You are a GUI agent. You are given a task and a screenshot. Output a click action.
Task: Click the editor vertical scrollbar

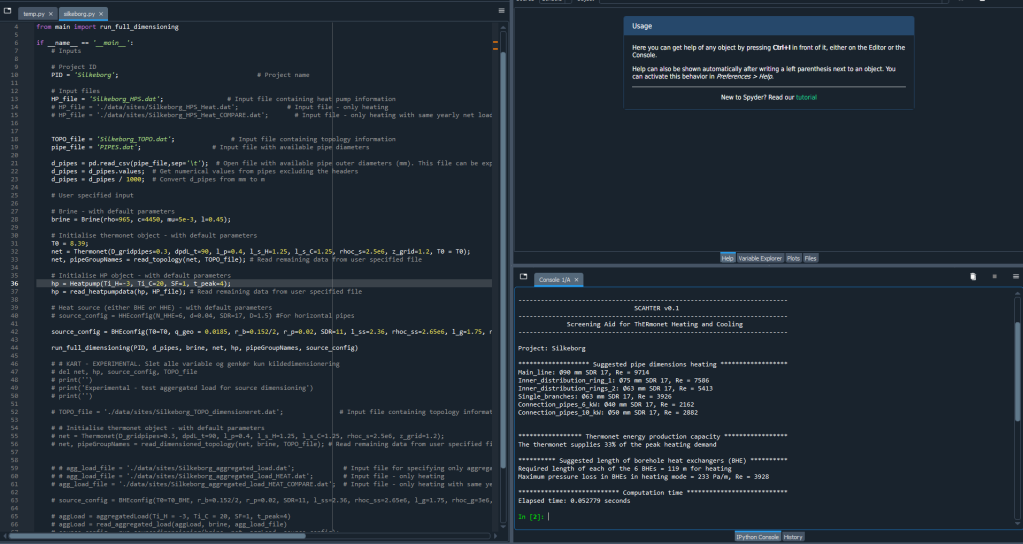[x=503, y=261]
